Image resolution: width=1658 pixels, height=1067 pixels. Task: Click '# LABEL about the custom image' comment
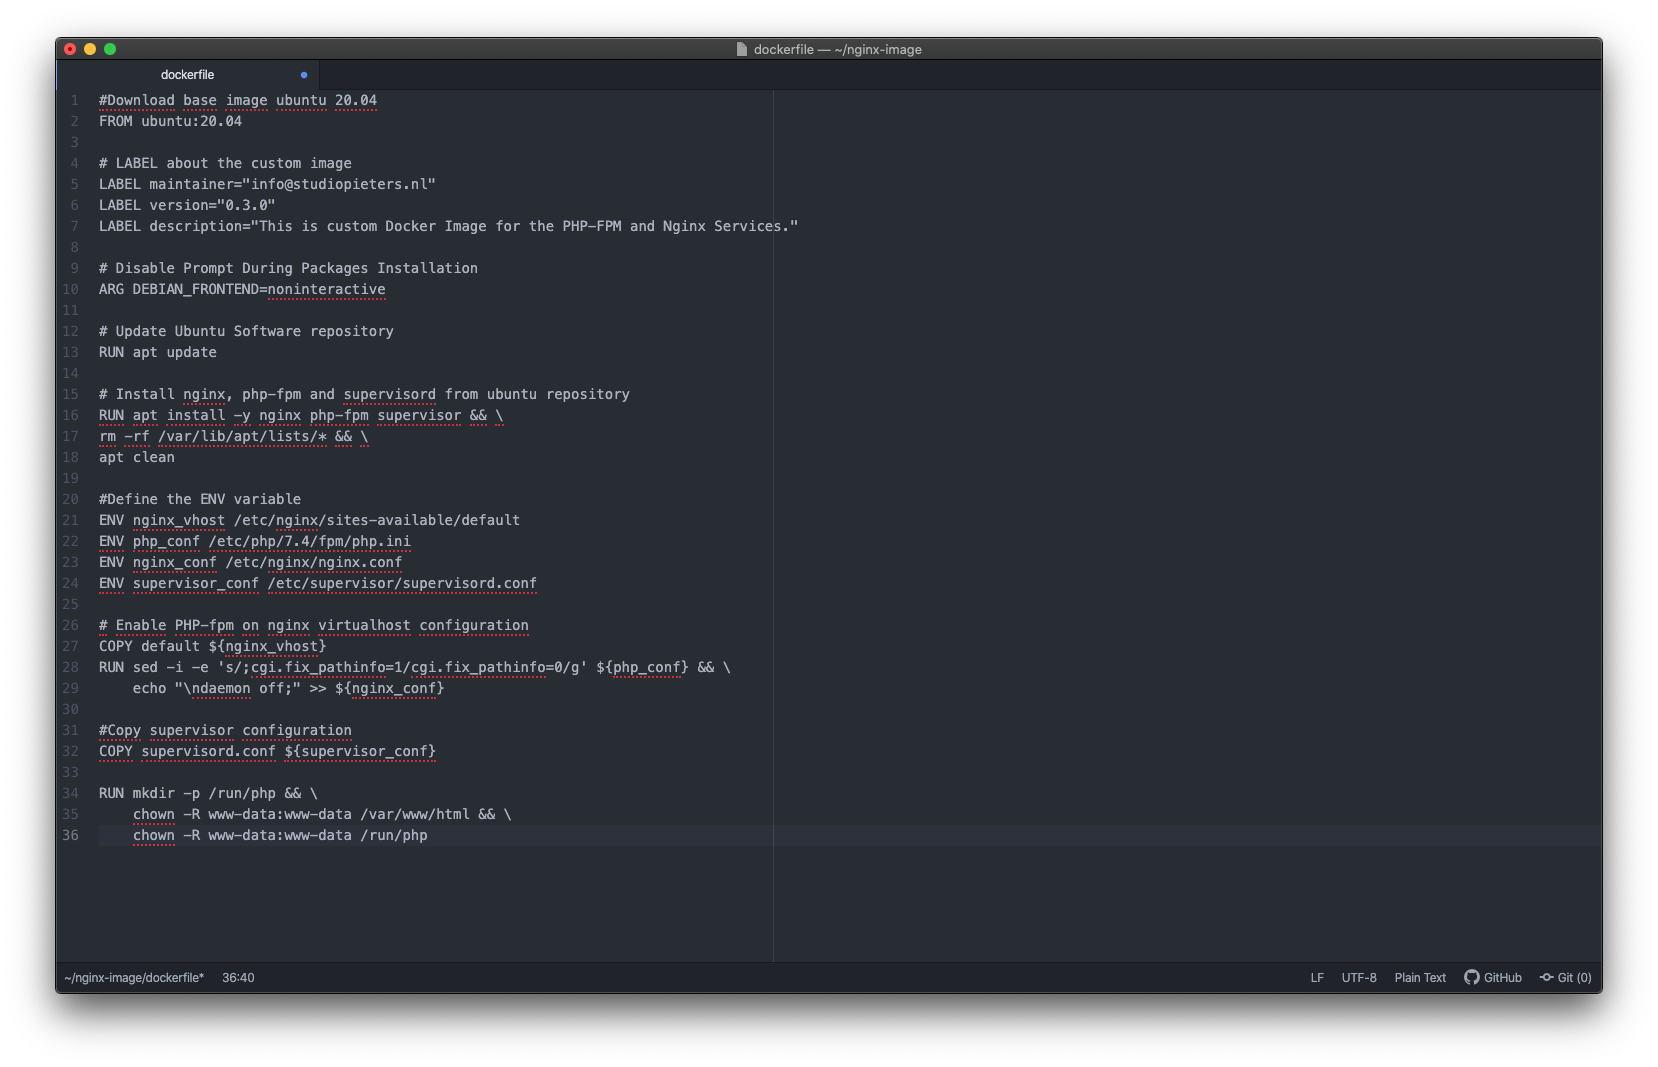click(225, 163)
